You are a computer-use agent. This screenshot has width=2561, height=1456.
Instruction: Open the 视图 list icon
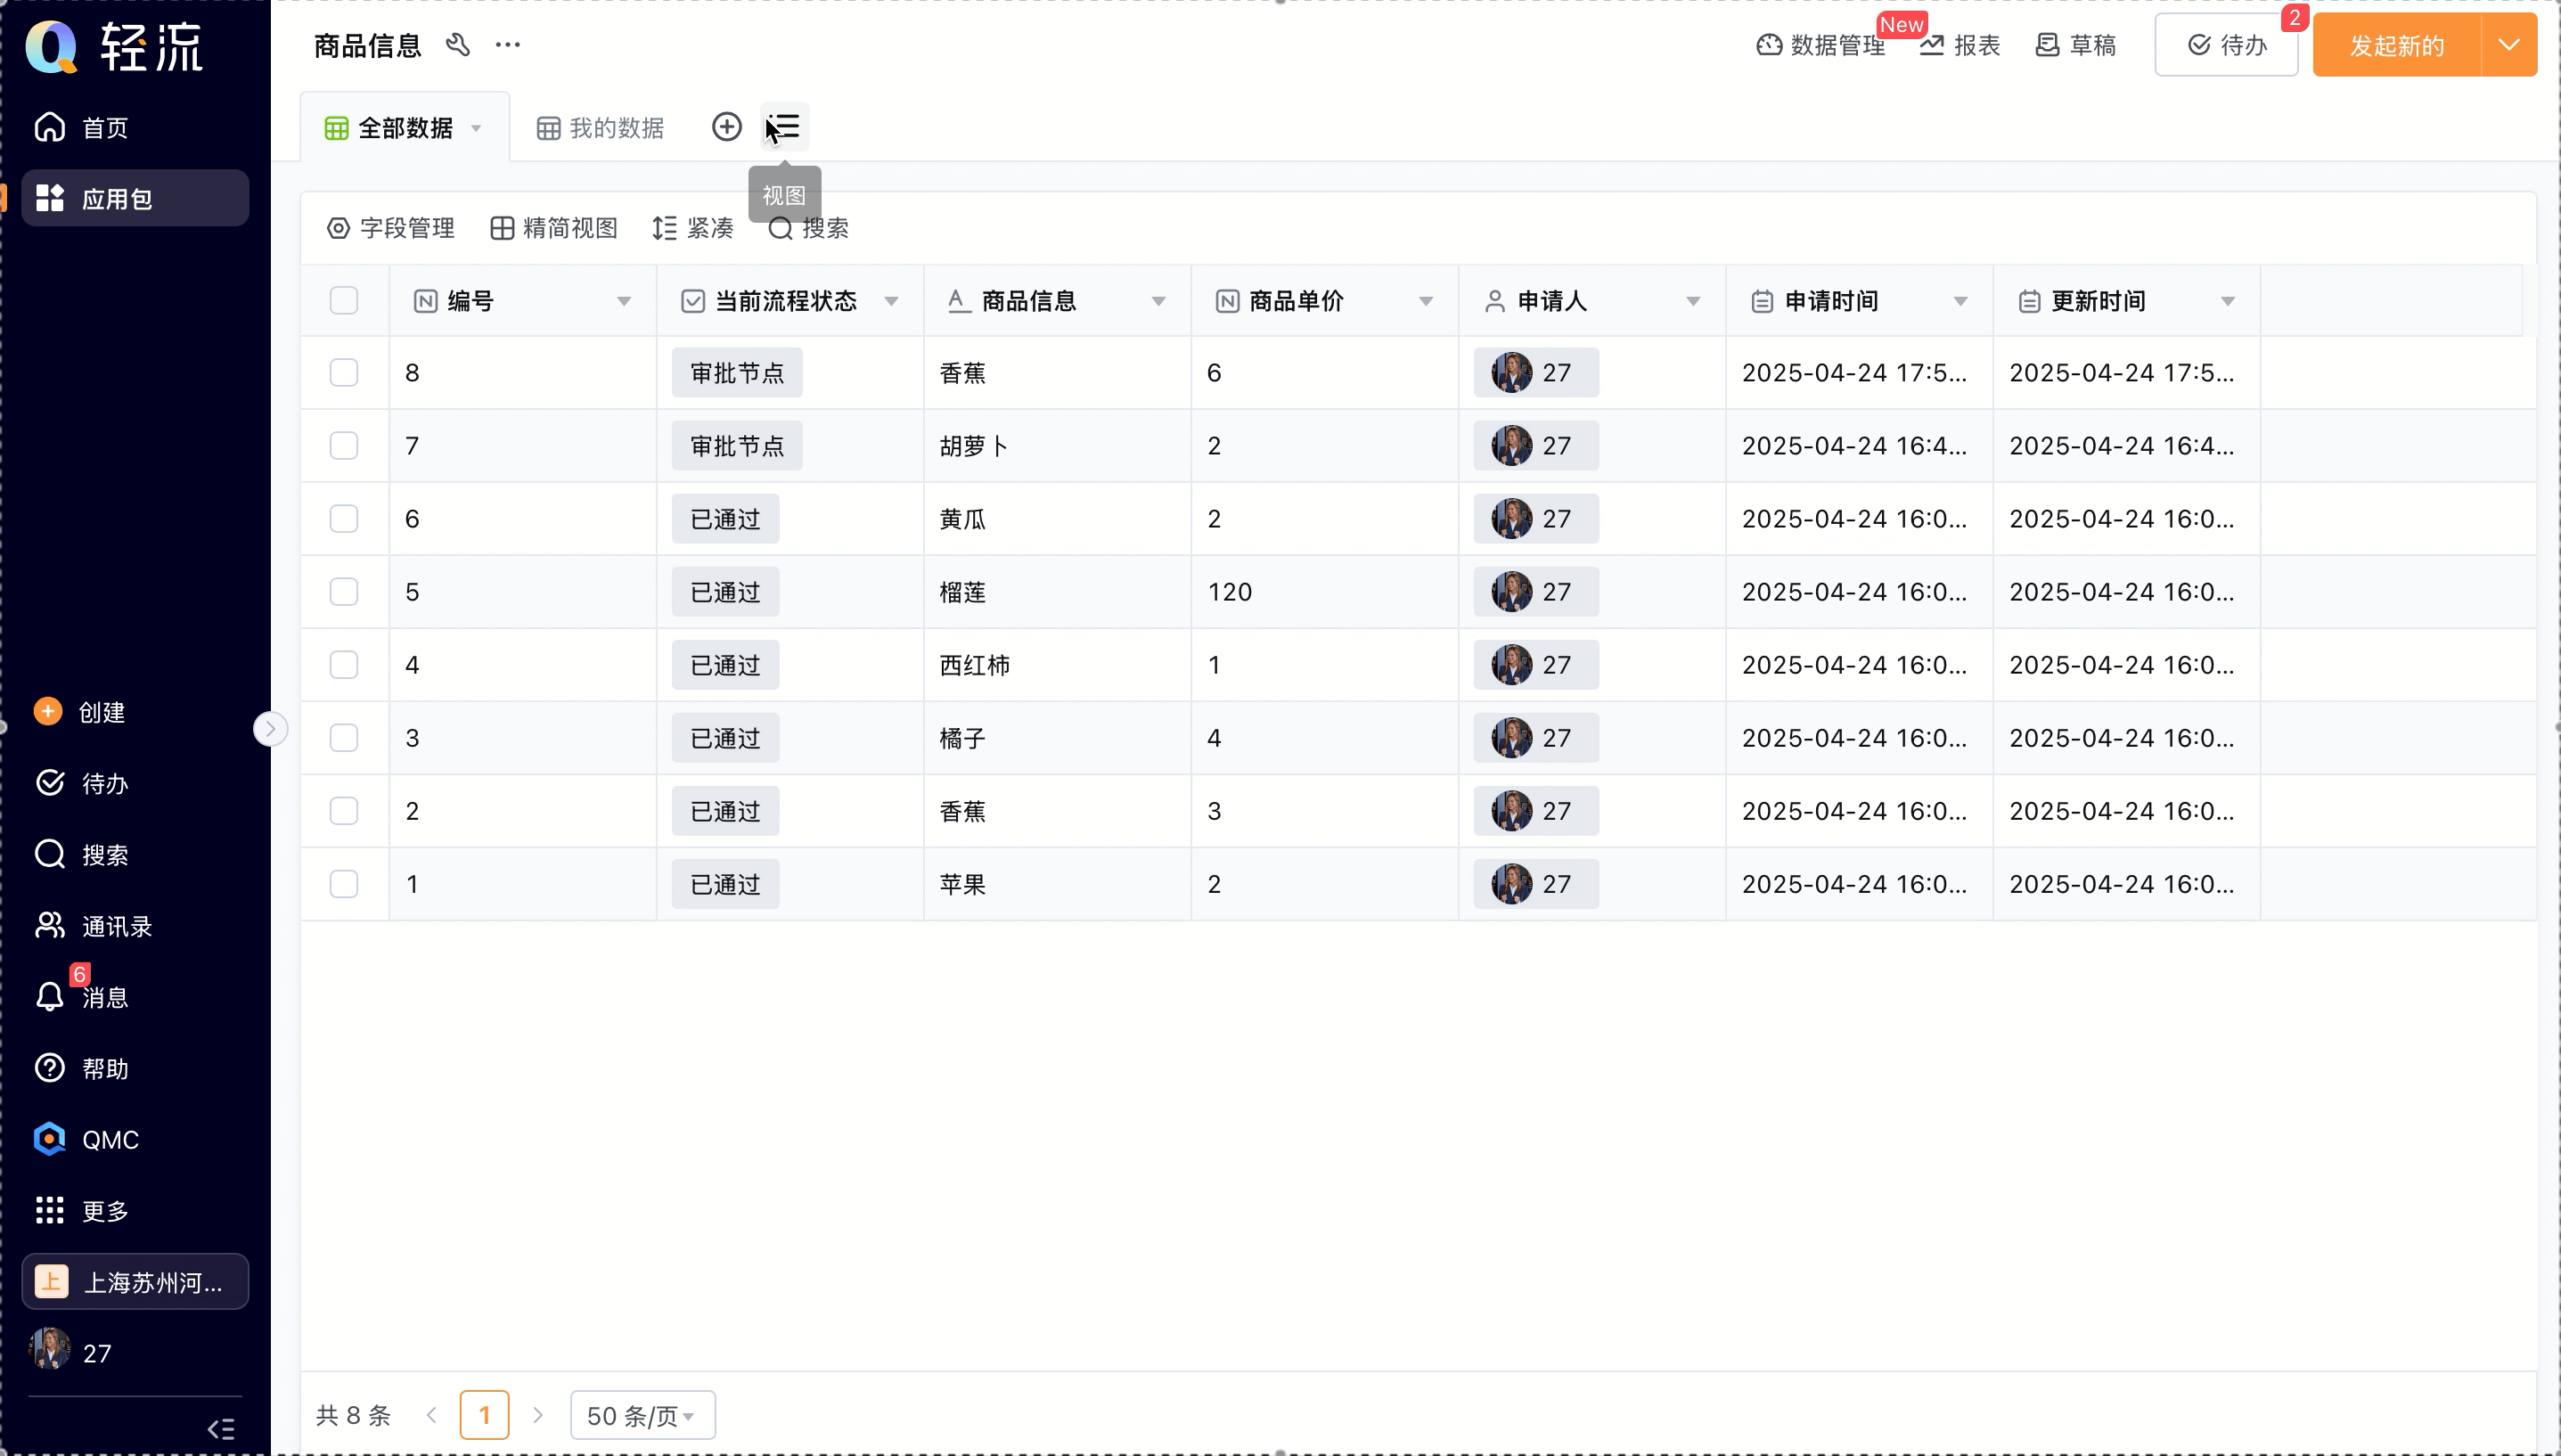[785, 127]
